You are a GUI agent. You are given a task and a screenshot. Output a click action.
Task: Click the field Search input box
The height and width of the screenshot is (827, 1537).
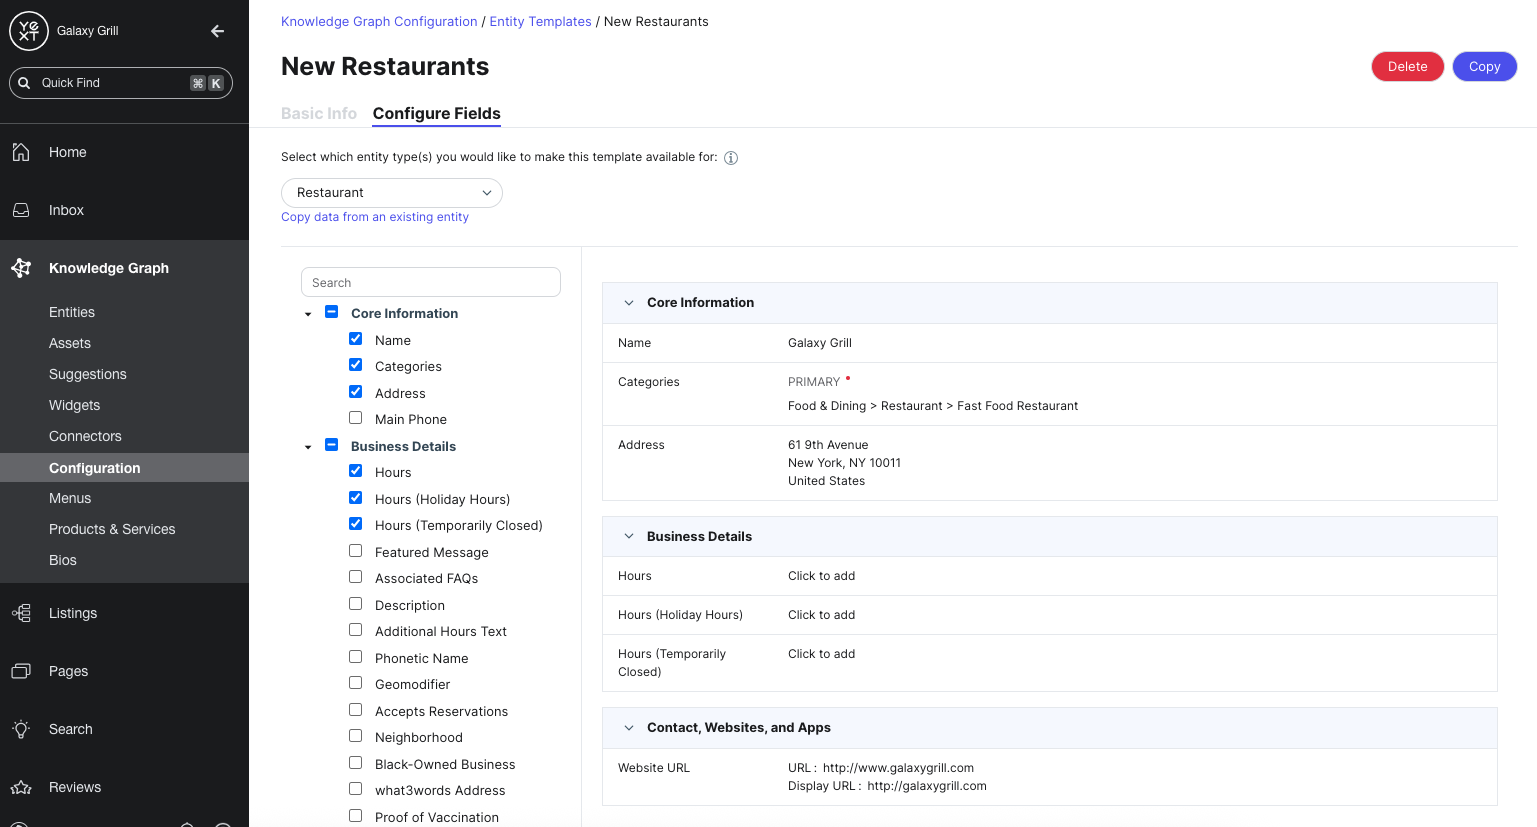[x=430, y=283]
